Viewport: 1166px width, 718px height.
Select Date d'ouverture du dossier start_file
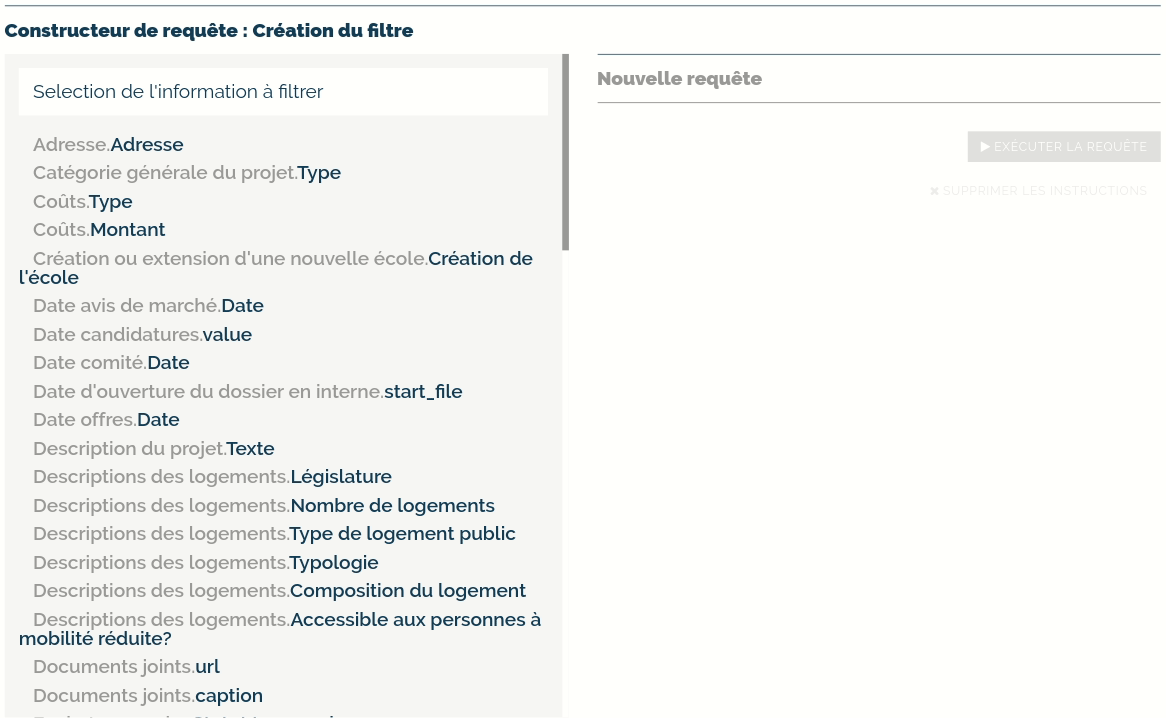pos(247,391)
